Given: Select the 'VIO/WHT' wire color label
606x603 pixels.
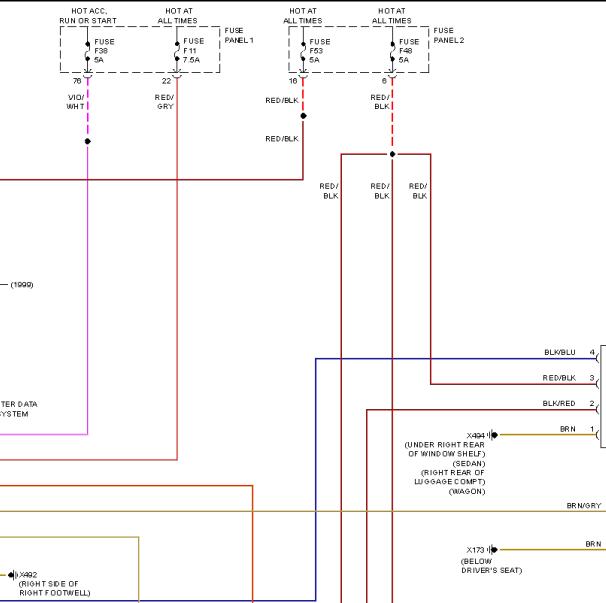Looking at the screenshot, I should 76,102.
